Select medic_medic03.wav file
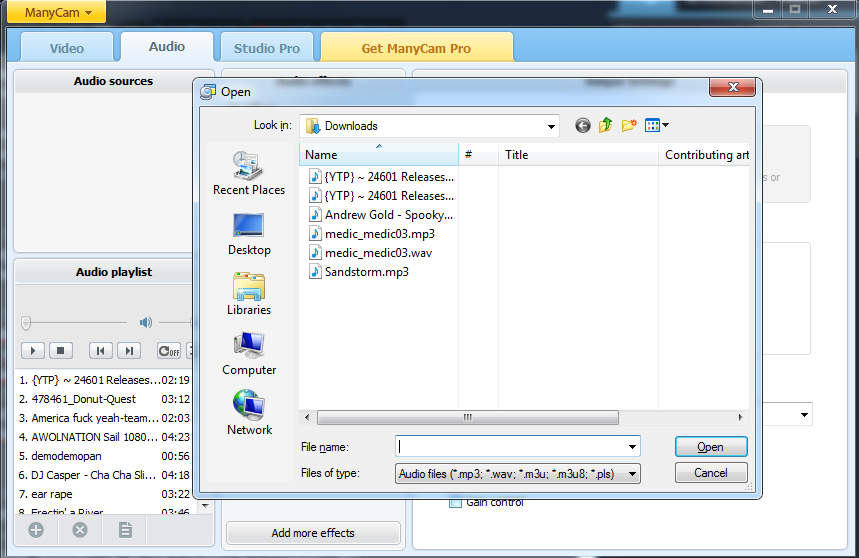Screen dimensions: 859x558 coord(370,253)
